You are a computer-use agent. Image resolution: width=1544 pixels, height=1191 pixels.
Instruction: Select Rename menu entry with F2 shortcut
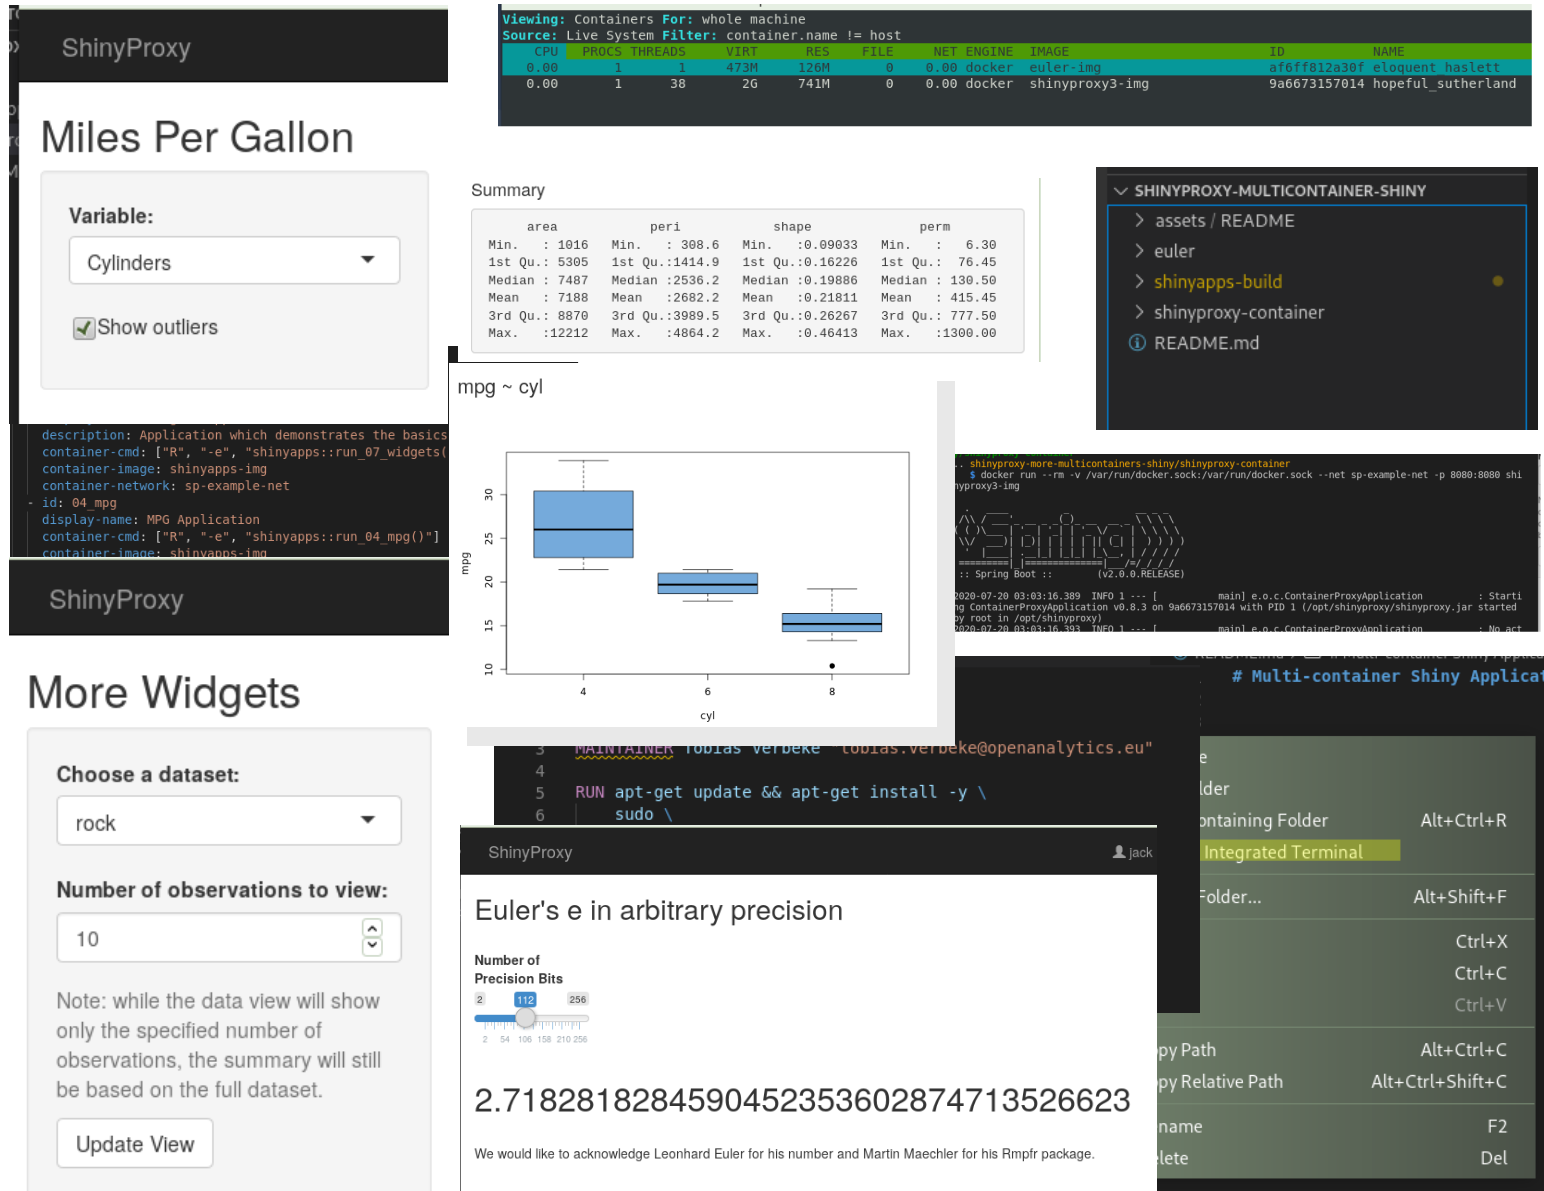pyautogui.click(x=1346, y=1127)
